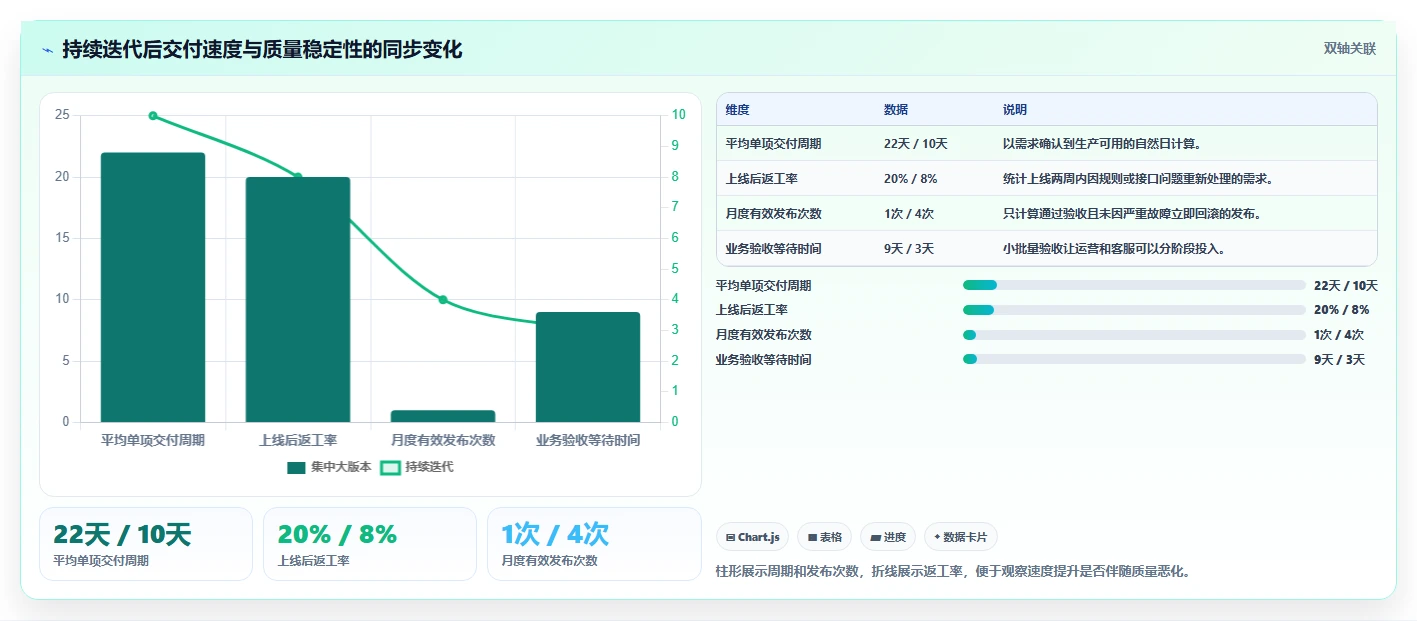Click the 20% / 8% value beside progress bar

[1342, 310]
